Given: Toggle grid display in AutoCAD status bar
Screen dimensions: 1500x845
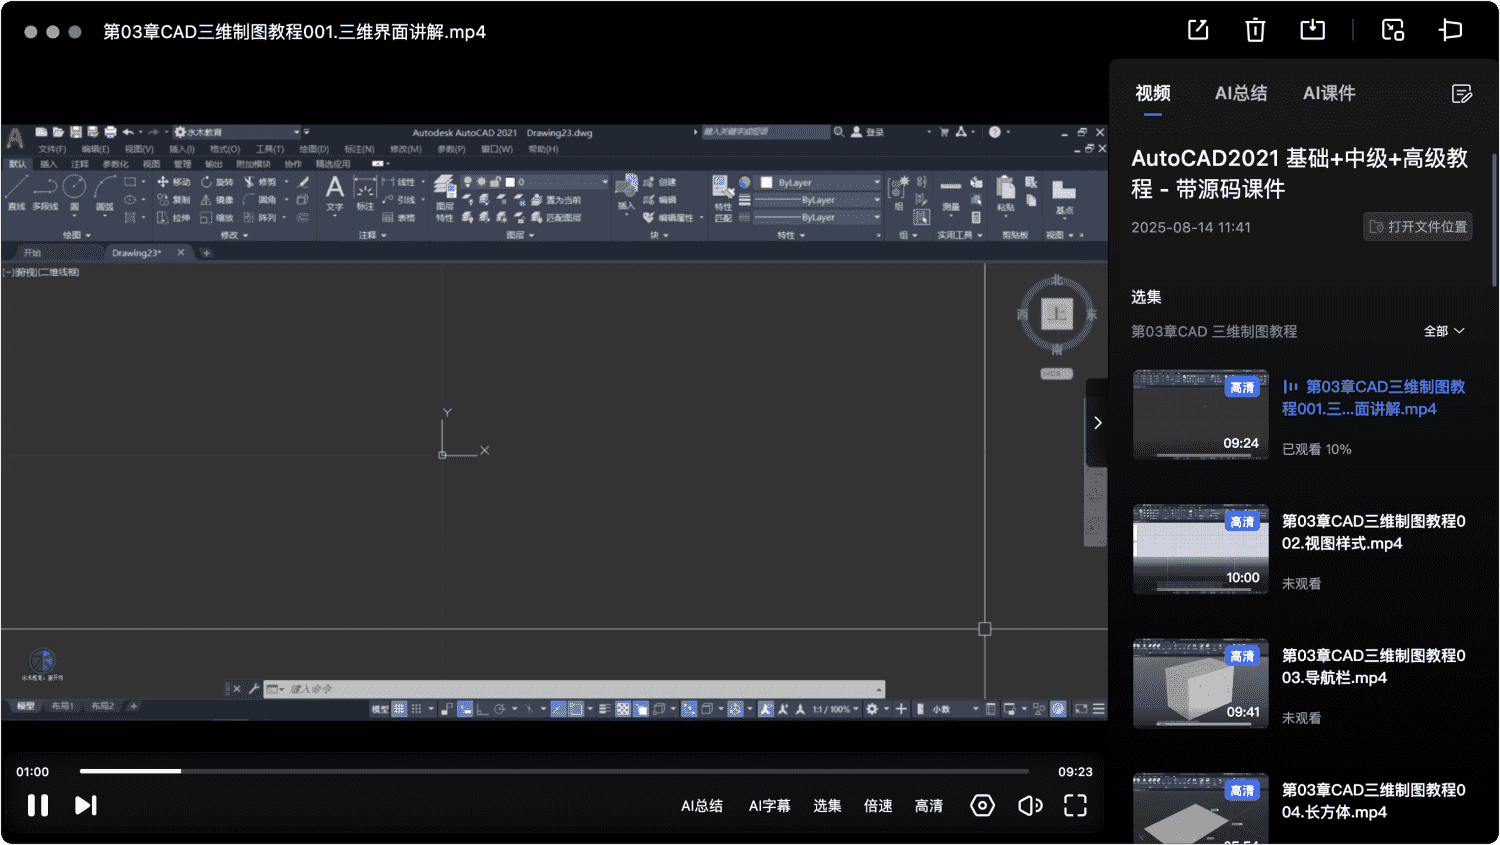Looking at the screenshot, I should (x=399, y=709).
